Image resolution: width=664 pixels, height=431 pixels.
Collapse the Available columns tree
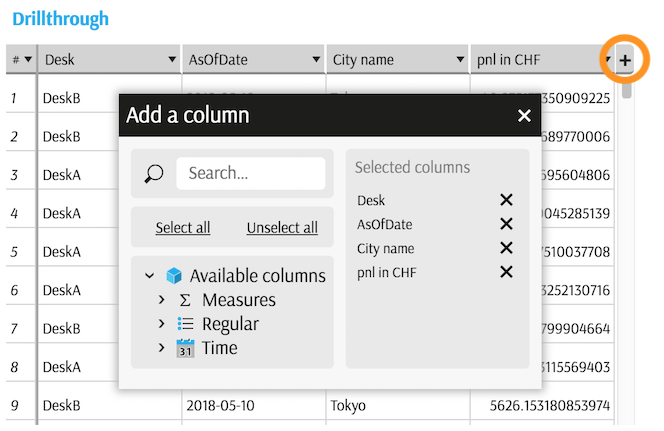click(x=149, y=276)
